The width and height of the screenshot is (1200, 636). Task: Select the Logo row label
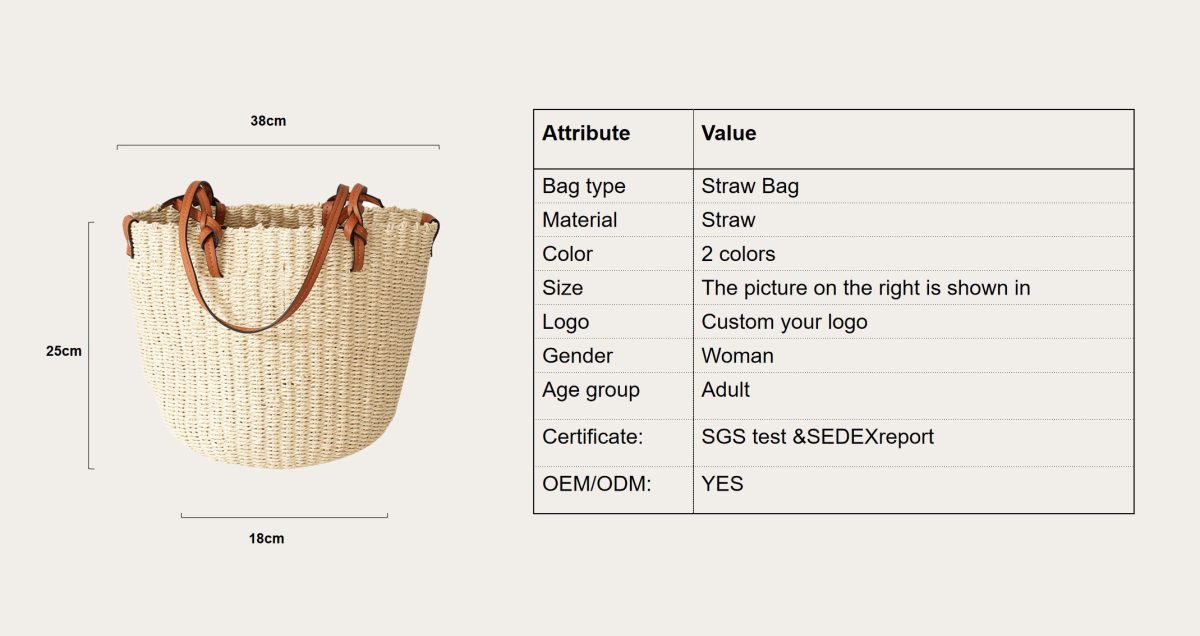coord(566,322)
